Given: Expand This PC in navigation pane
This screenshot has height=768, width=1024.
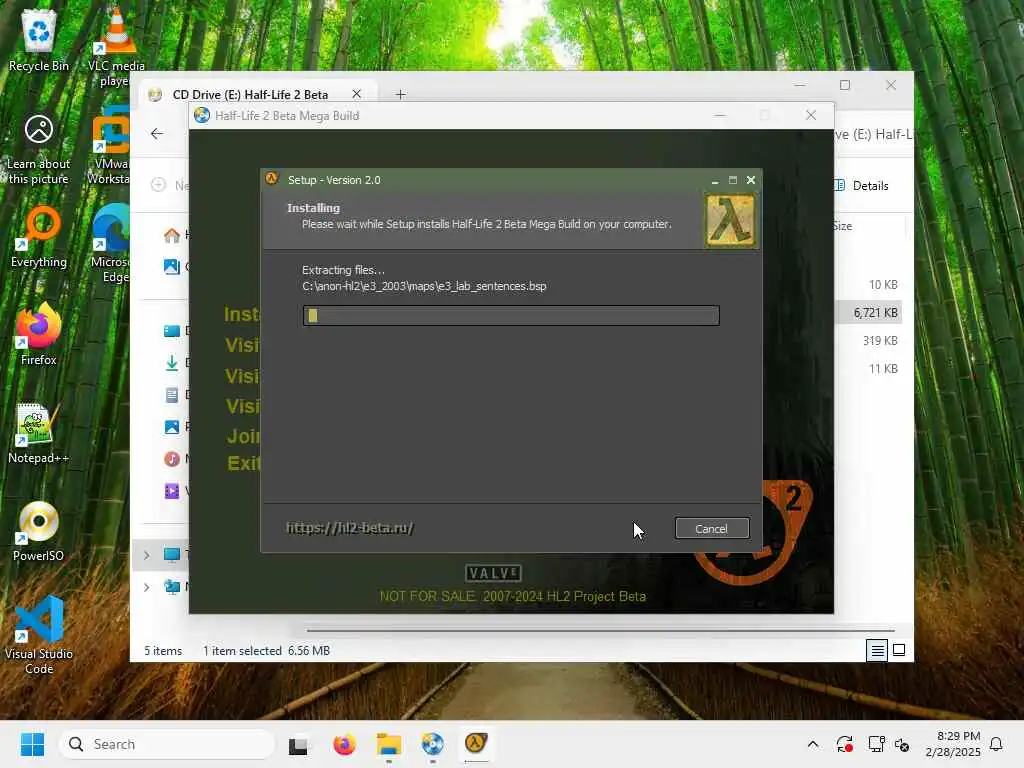Looking at the screenshot, I should [x=147, y=555].
